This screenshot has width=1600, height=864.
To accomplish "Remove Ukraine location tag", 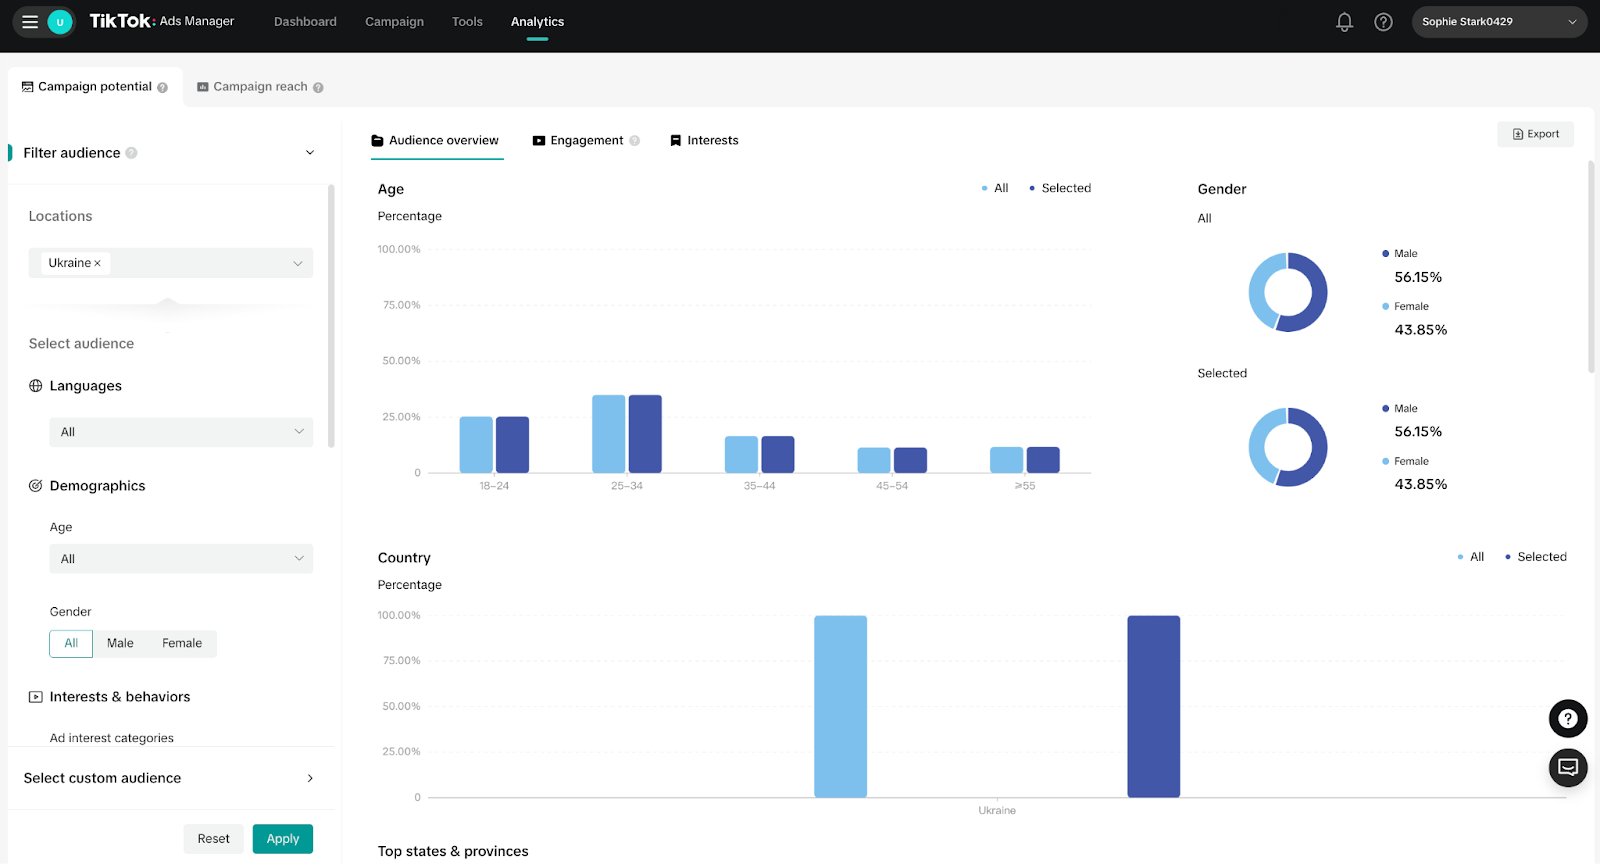I will [x=97, y=264].
